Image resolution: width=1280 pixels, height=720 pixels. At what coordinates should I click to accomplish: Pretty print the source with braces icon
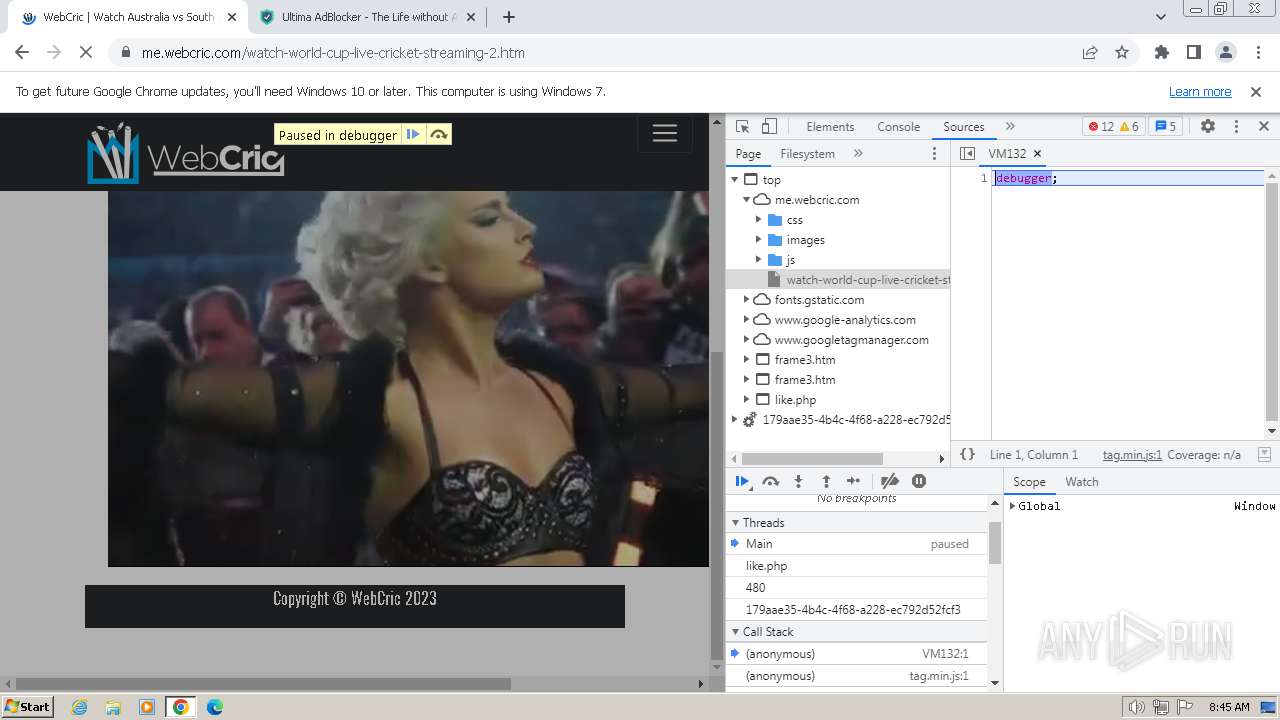click(x=967, y=454)
